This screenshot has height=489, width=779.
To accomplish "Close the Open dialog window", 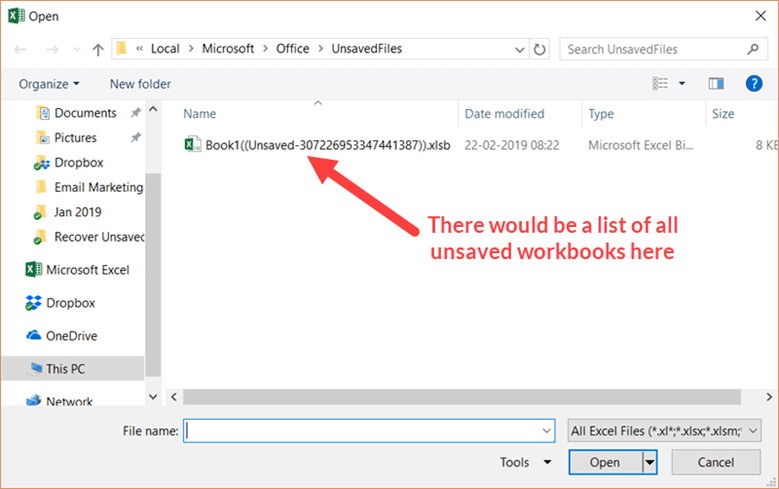I will (761, 16).
